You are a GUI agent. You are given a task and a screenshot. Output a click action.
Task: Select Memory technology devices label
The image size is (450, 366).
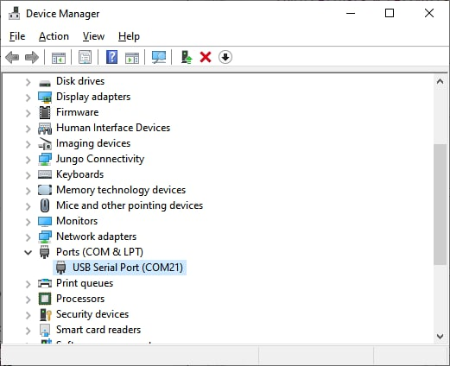point(121,190)
